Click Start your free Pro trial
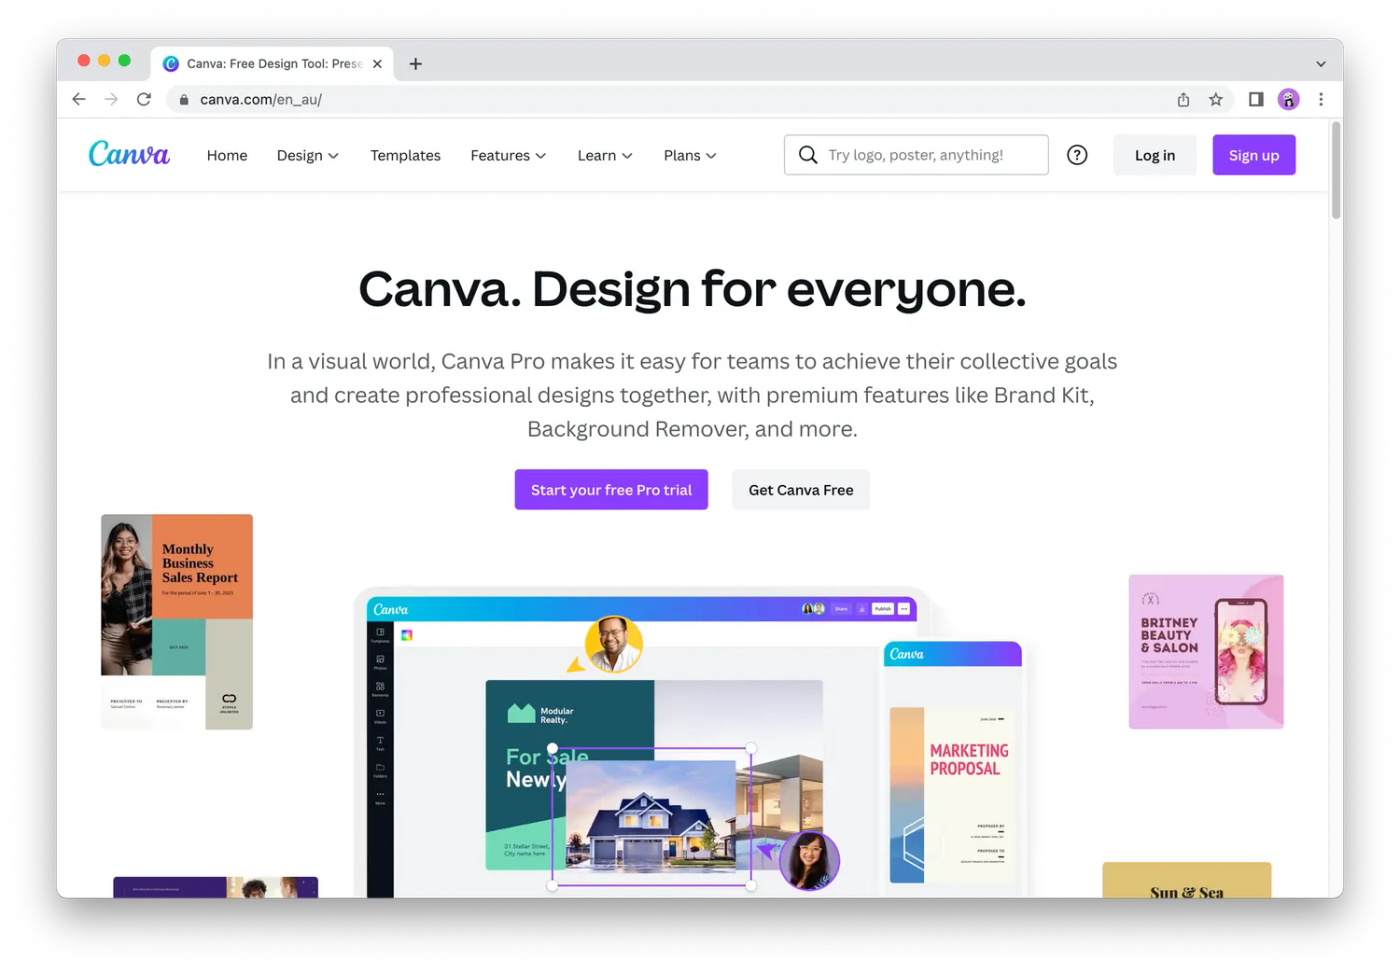 [611, 489]
